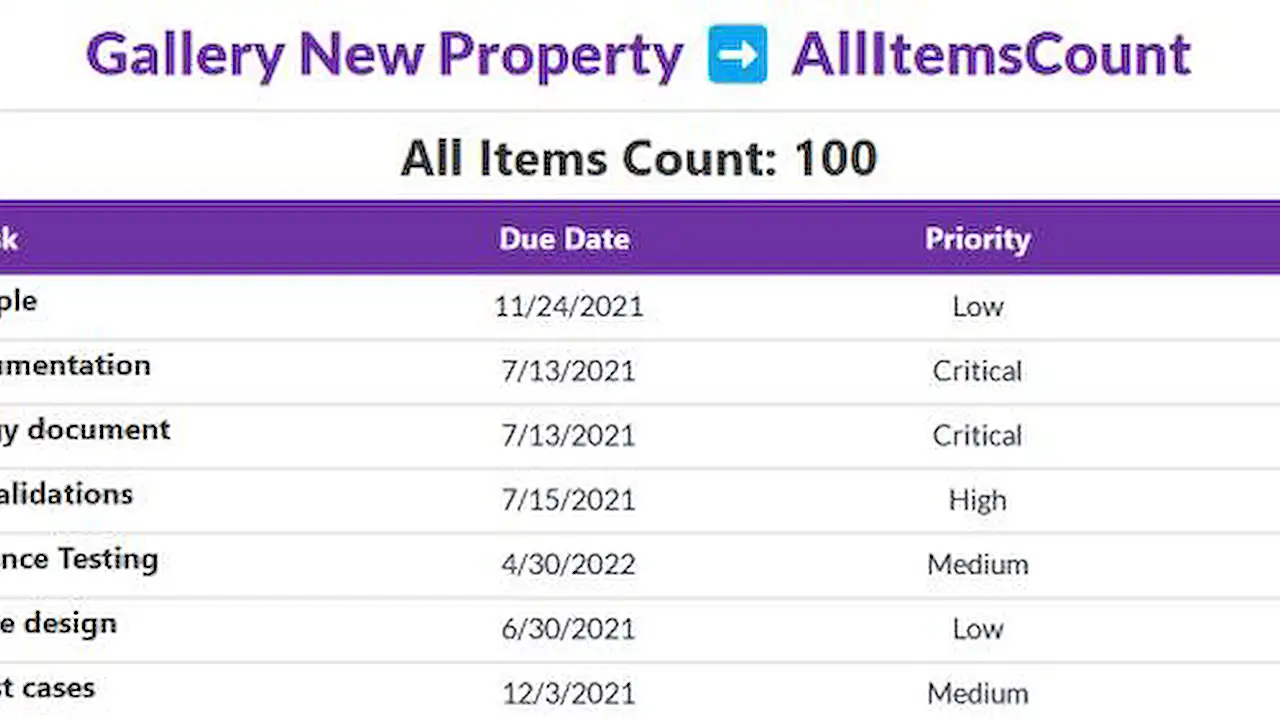Click the 'validations' task row title

pyautogui.click(x=66, y=494)
